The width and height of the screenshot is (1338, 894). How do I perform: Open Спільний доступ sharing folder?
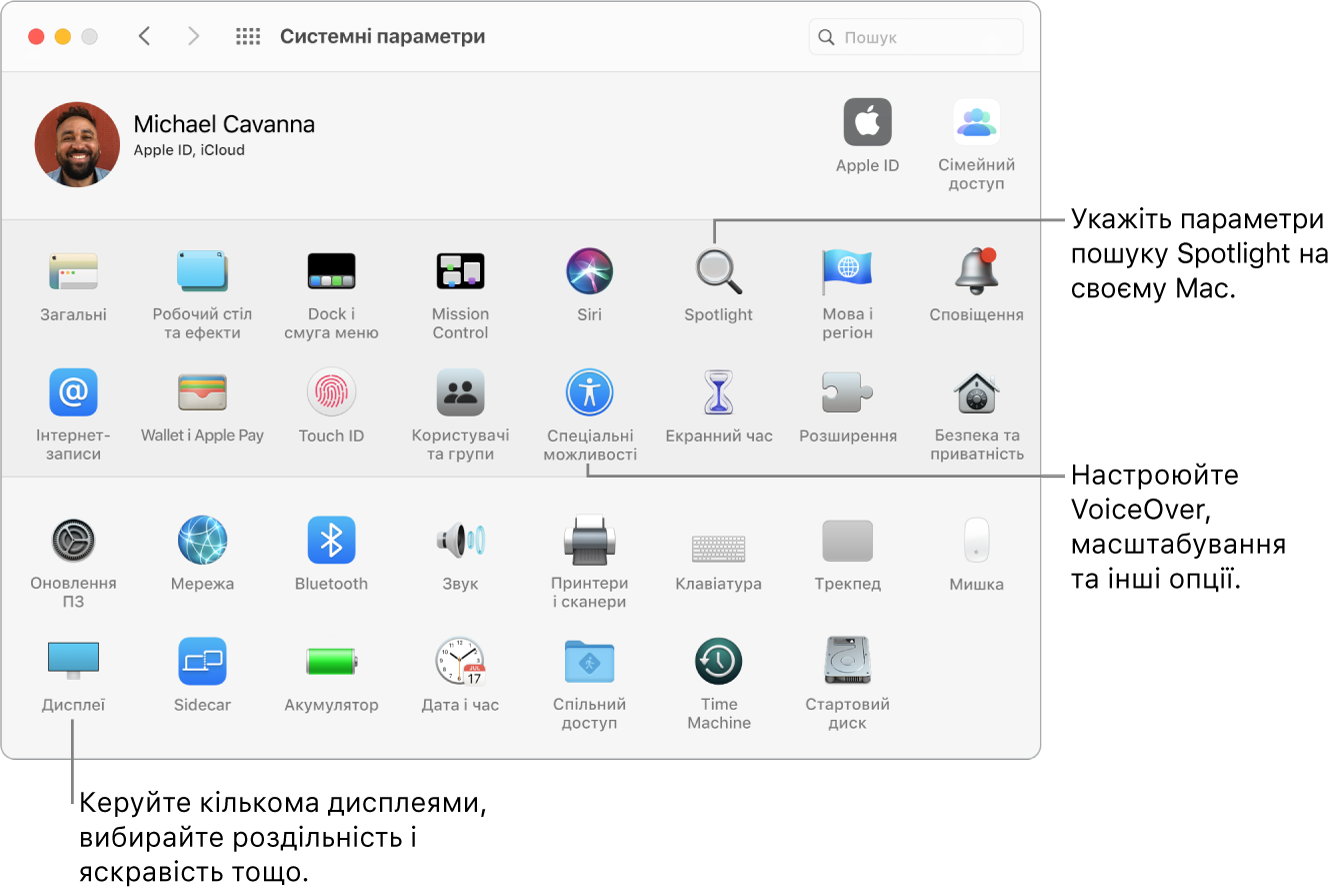(589, 662)
